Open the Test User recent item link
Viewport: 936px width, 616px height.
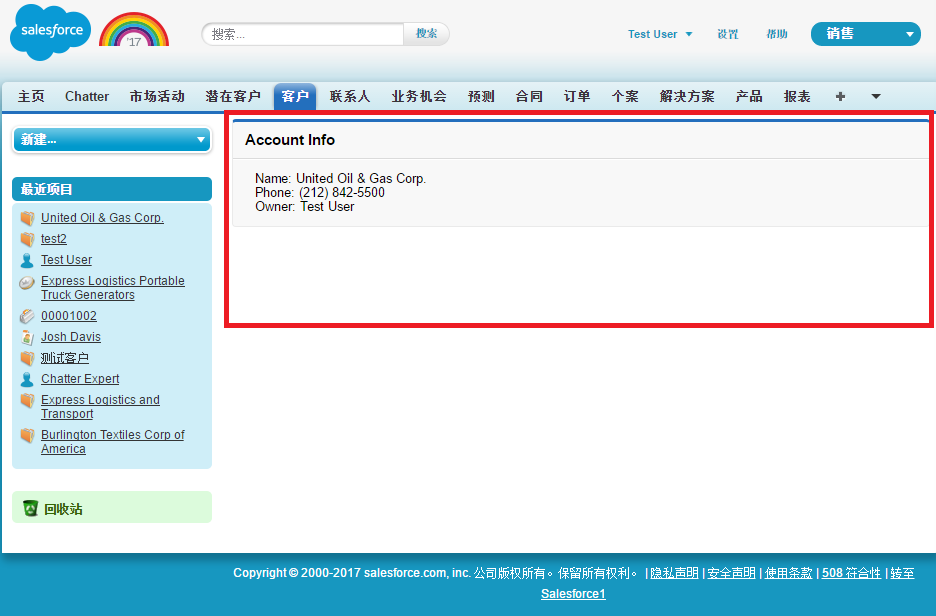pyautogui.click(x=66, y=260)
